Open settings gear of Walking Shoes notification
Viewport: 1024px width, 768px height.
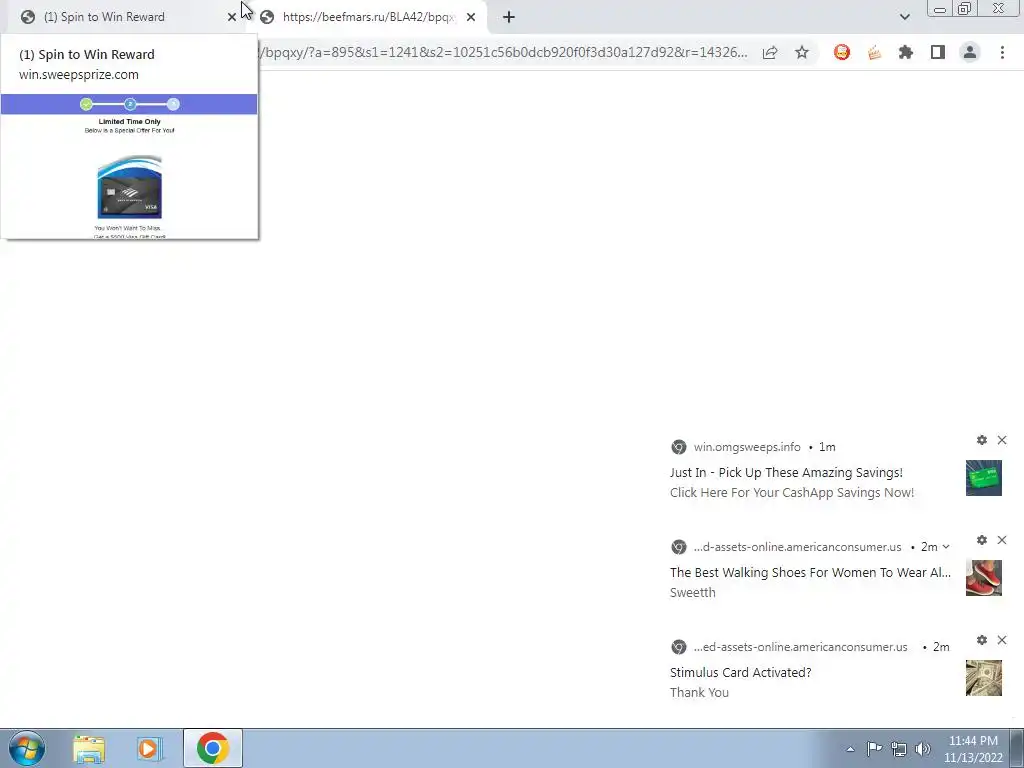982,540
